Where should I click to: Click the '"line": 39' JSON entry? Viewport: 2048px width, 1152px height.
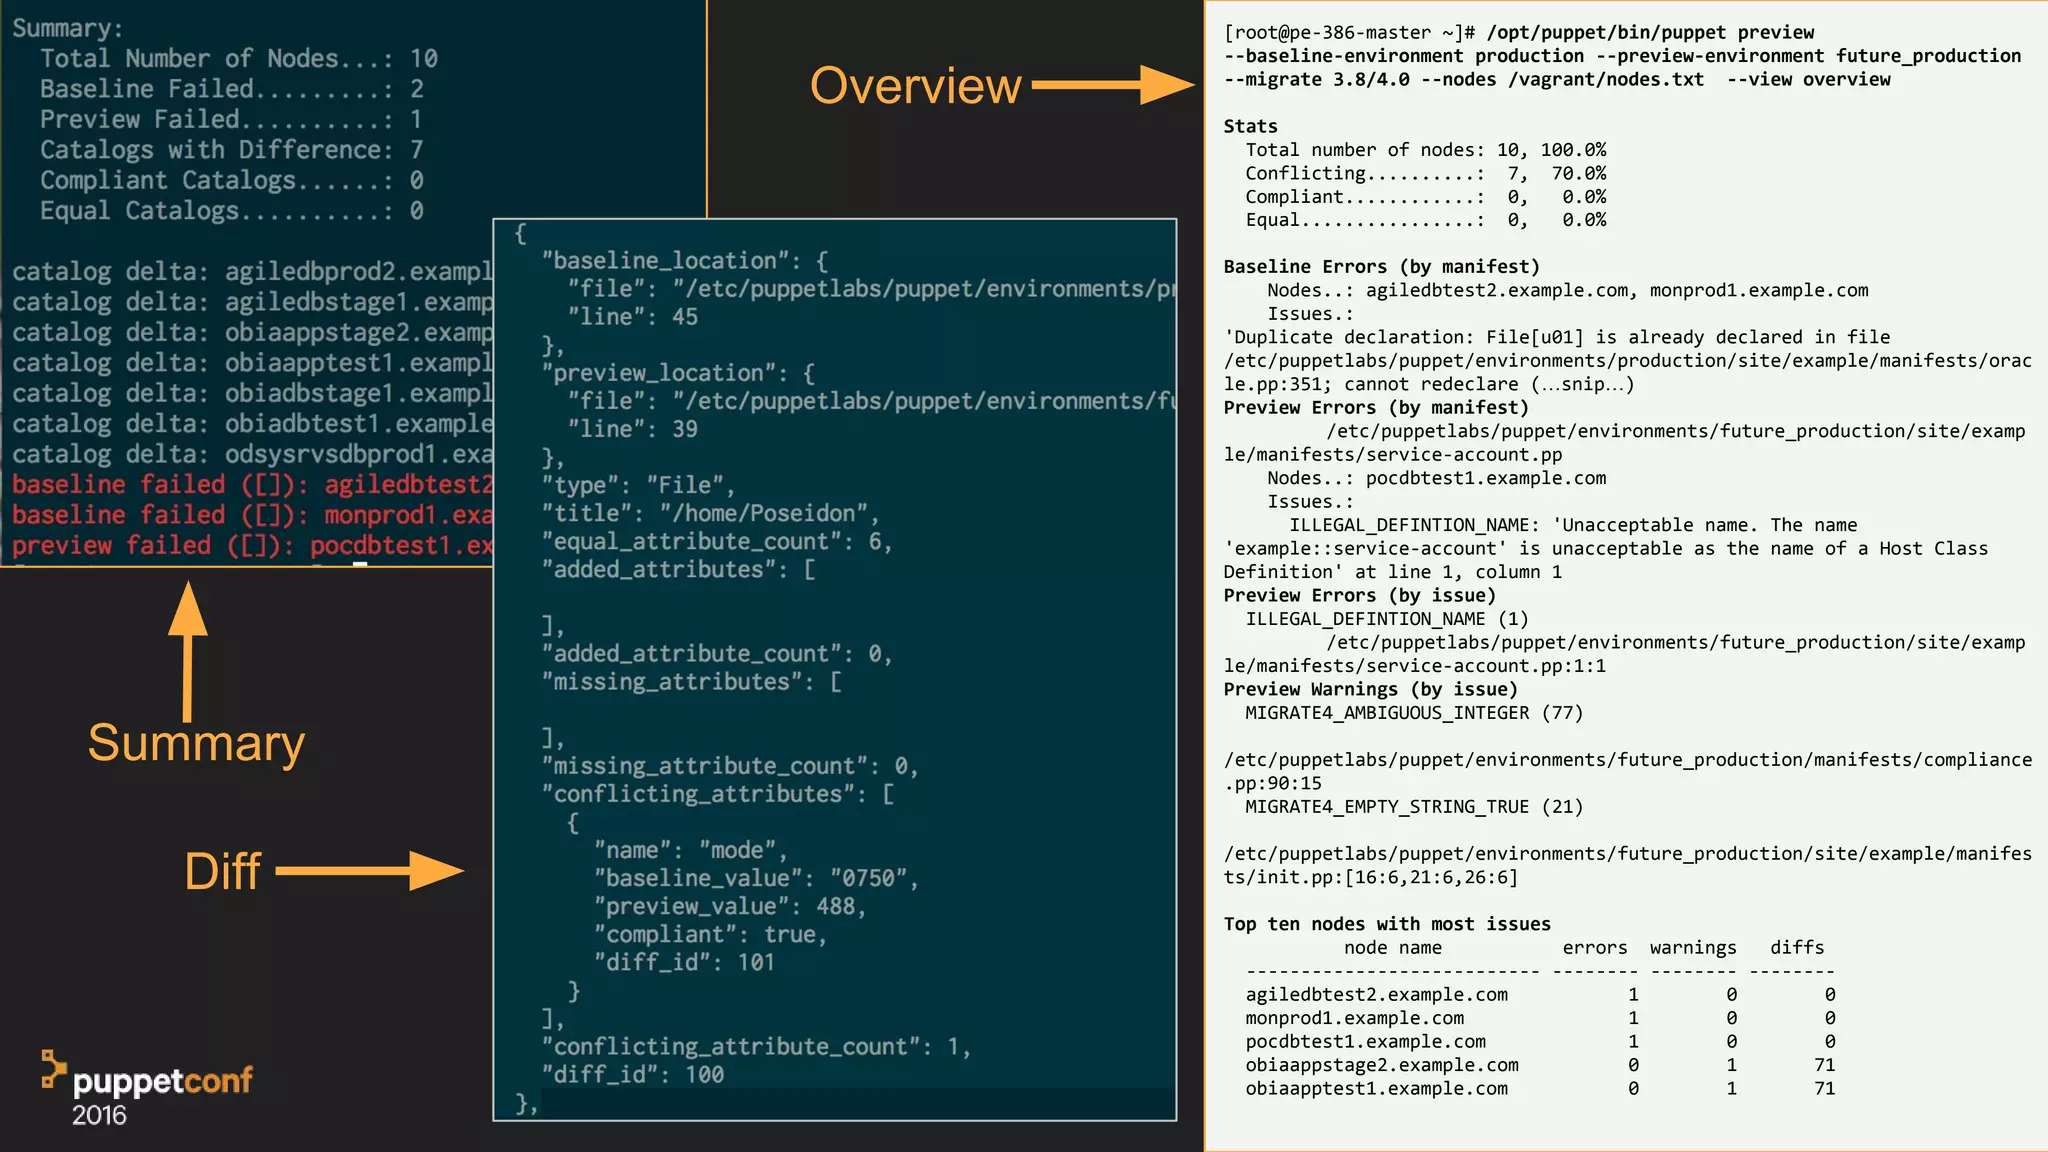(633, 429)
